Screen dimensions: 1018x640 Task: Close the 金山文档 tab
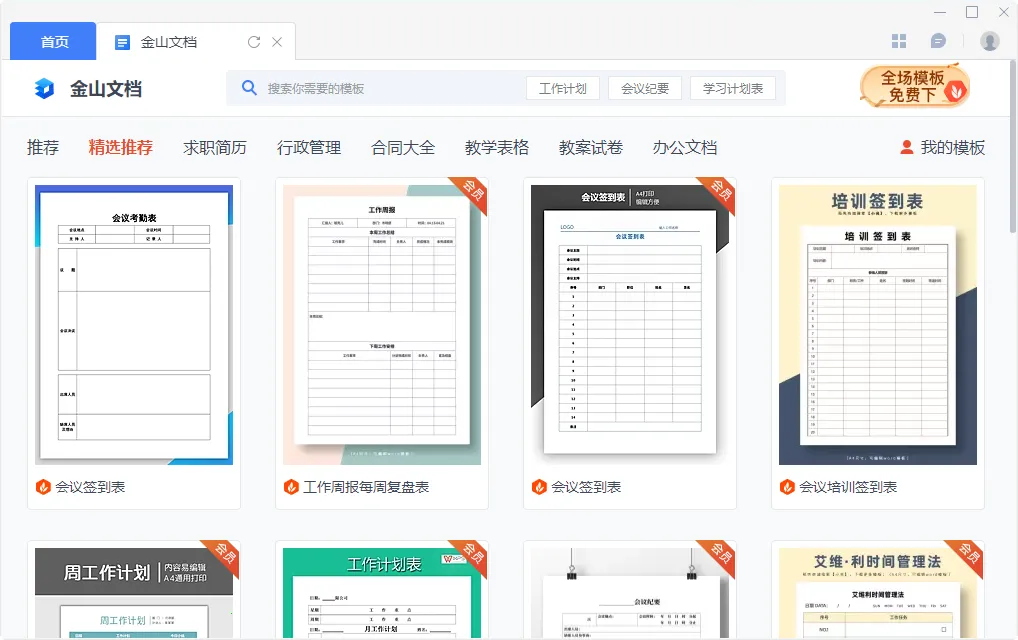click(x=277, y=42)
